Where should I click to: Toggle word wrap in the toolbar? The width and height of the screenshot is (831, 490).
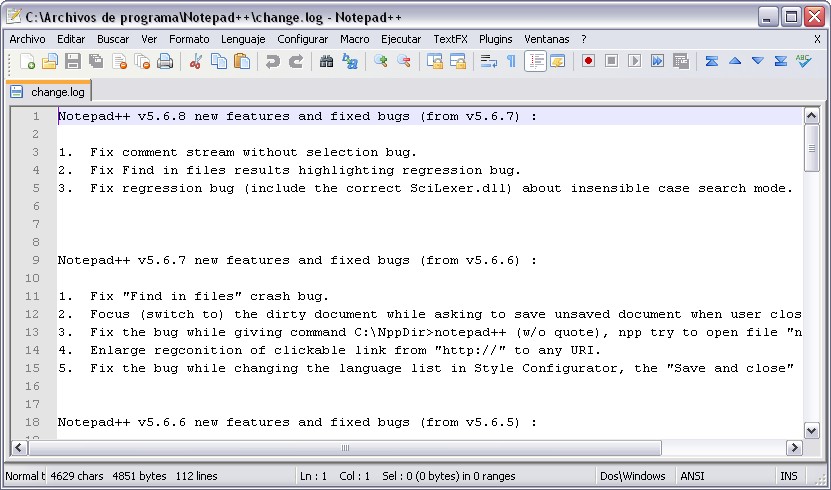(x=489, y=61)
